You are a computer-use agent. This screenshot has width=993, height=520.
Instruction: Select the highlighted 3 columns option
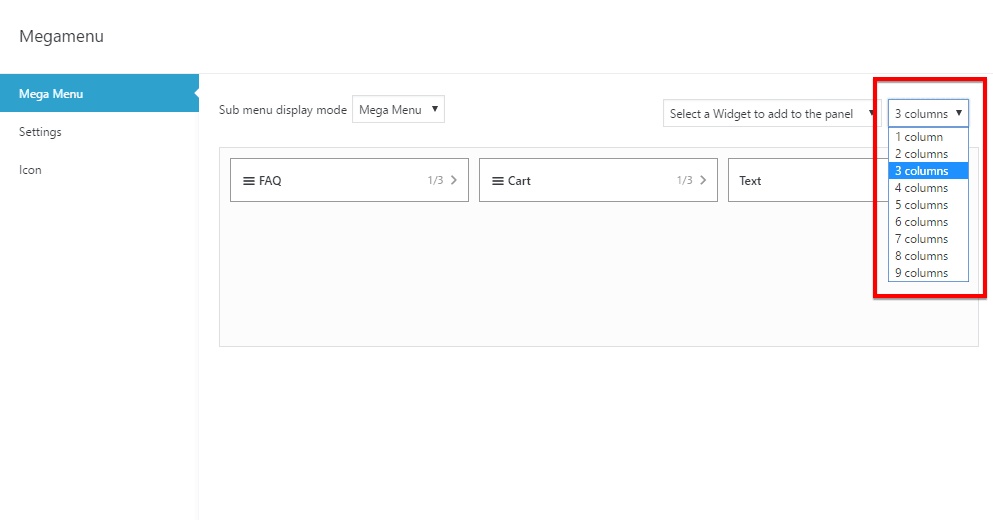pos(921,171)
